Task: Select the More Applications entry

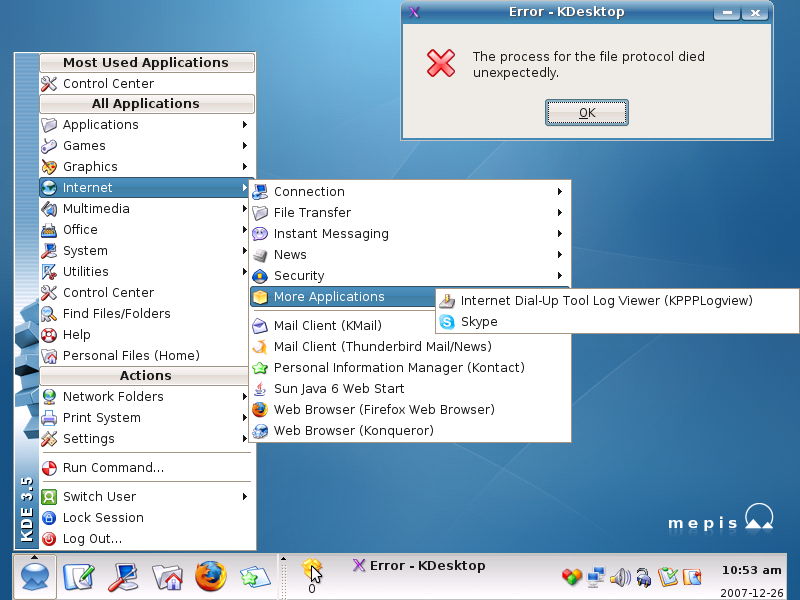Action: click(x=343, y=296)
